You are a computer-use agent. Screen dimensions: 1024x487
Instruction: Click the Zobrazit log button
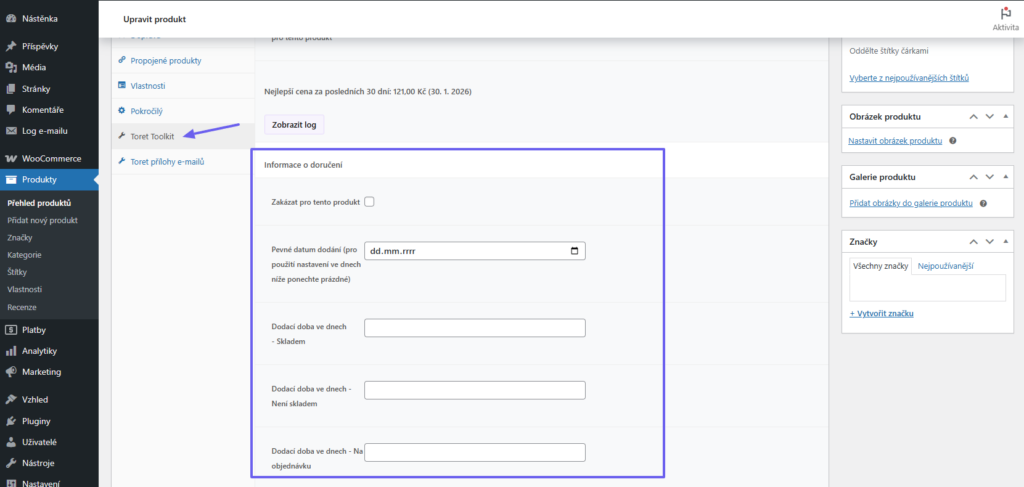294,125
